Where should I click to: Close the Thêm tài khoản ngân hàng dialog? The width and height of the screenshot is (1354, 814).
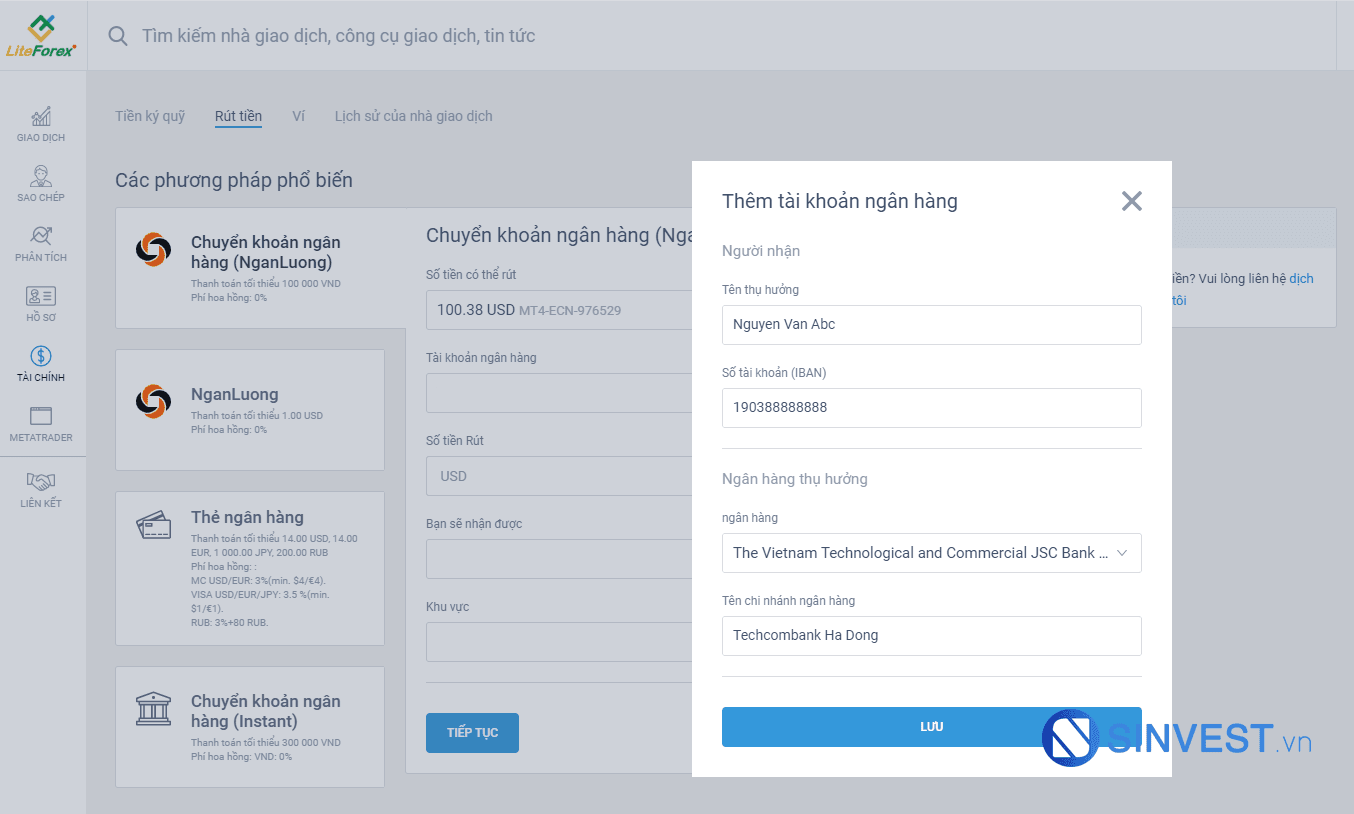[x=1131, y=201]
